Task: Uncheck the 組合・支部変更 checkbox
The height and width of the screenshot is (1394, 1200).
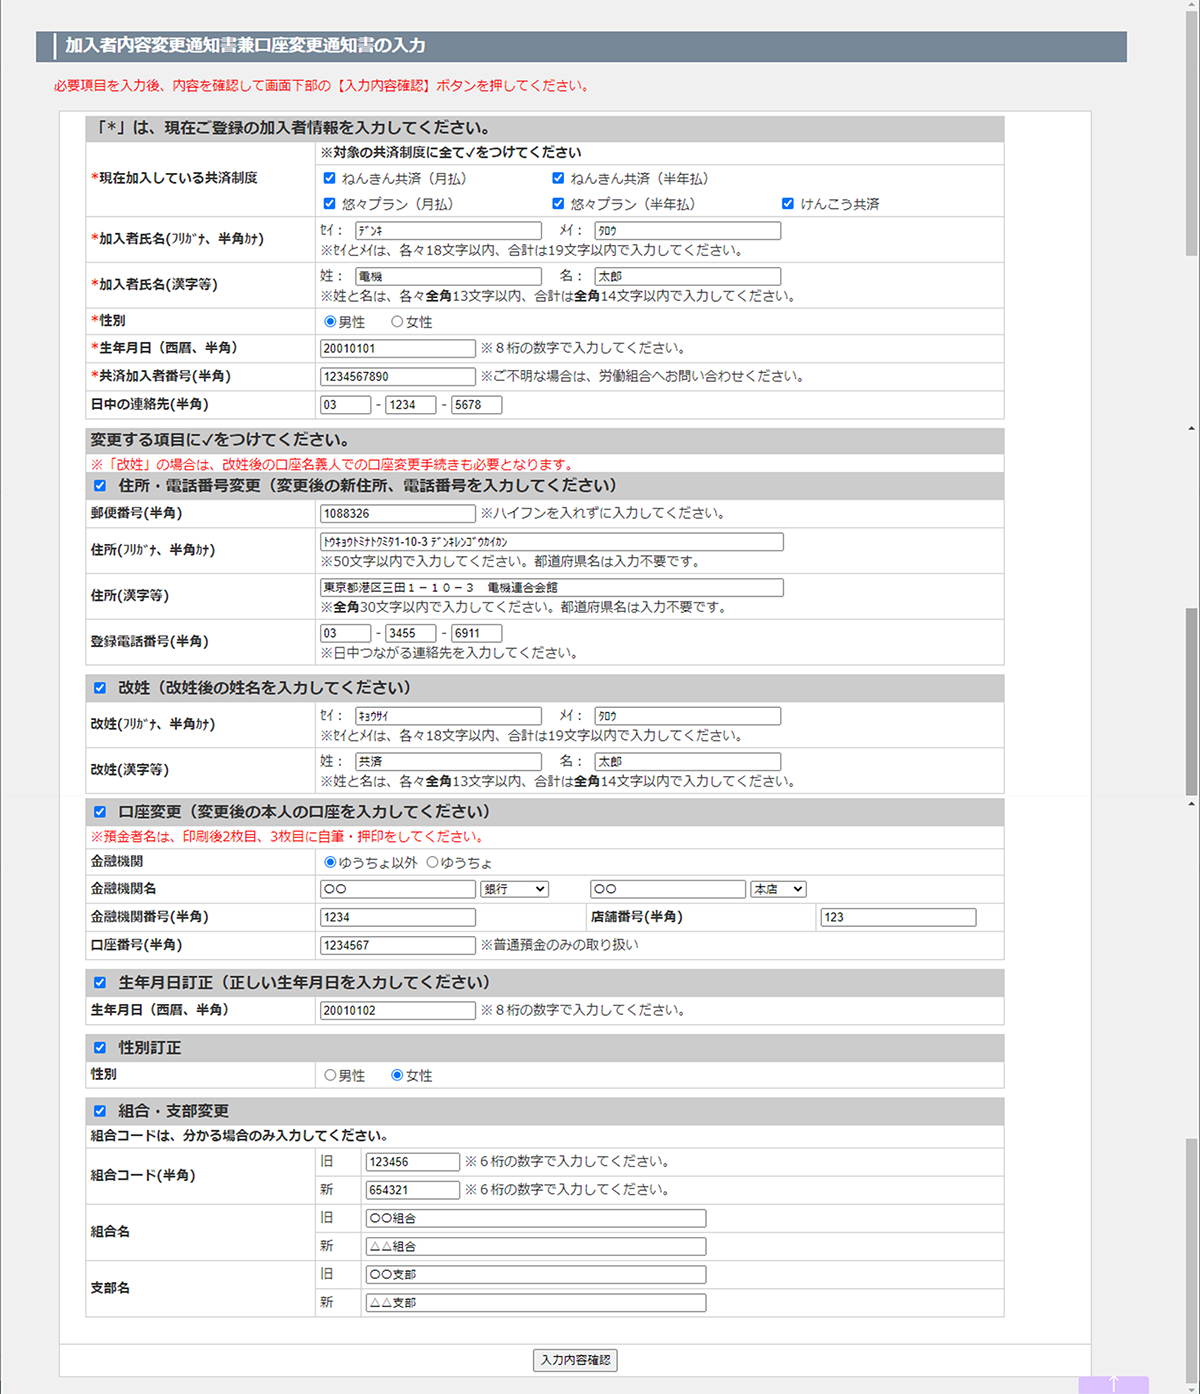Action: coord(100,1111)
